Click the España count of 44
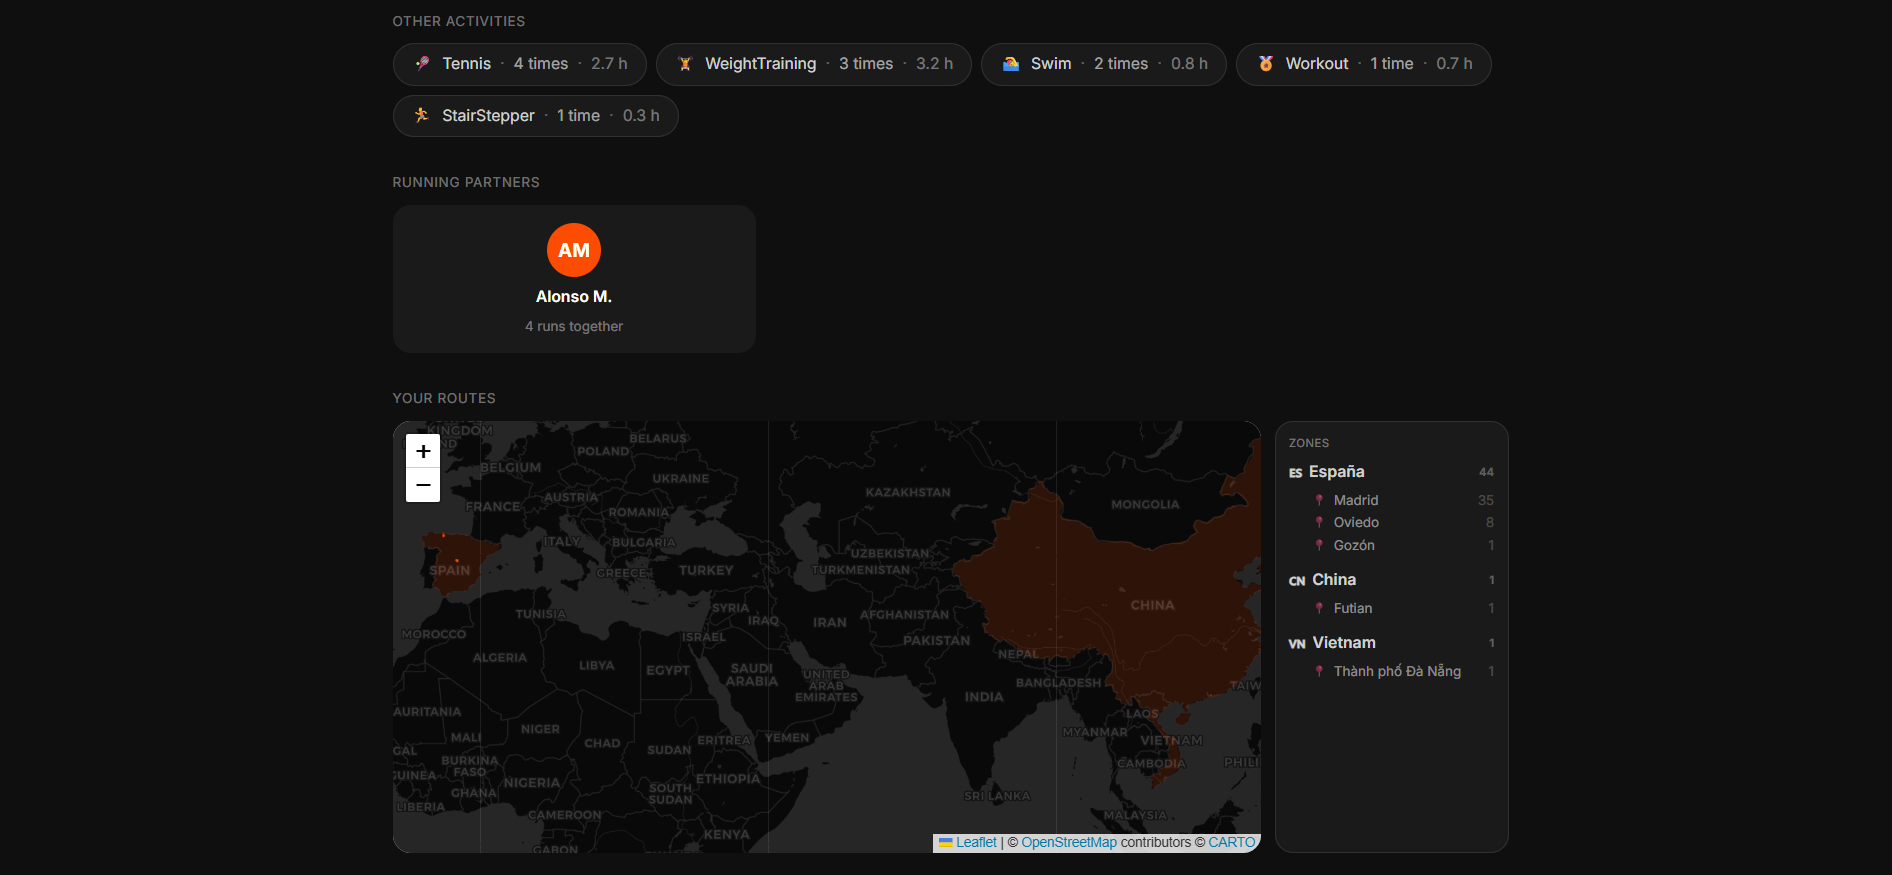 tap(1486, 472)
